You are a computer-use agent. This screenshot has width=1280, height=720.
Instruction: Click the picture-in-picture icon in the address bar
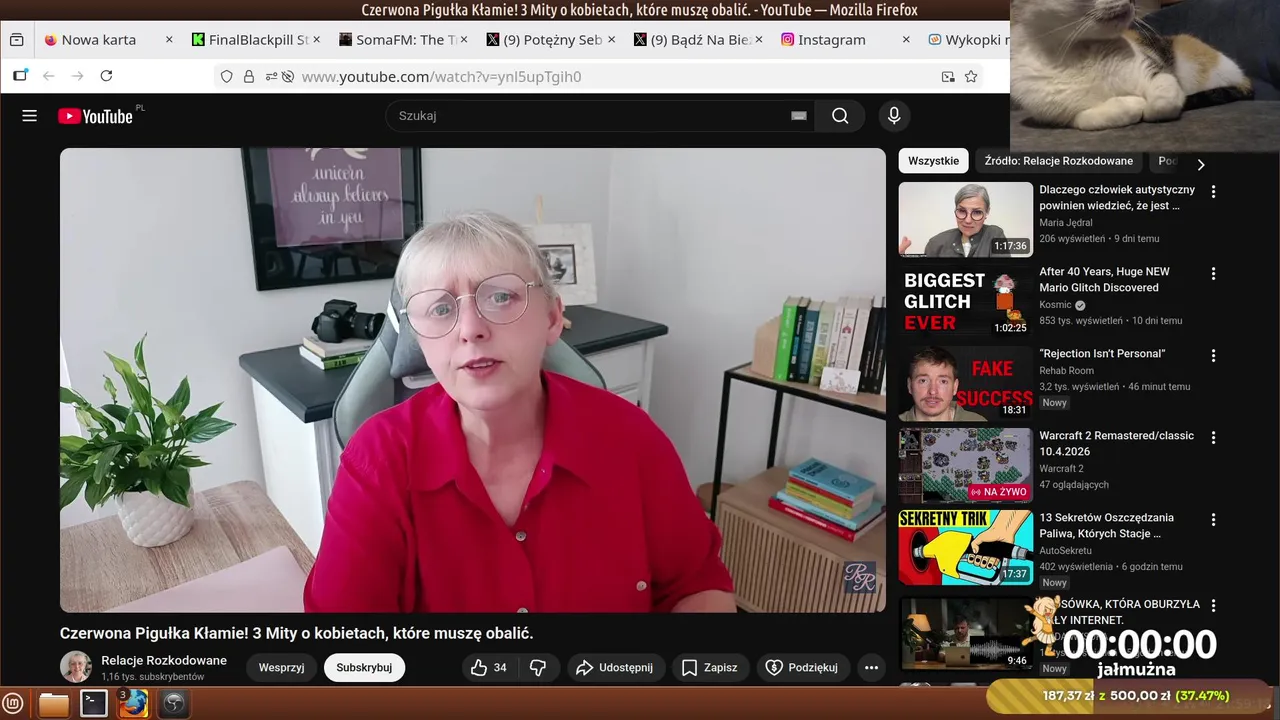(948, 76)
